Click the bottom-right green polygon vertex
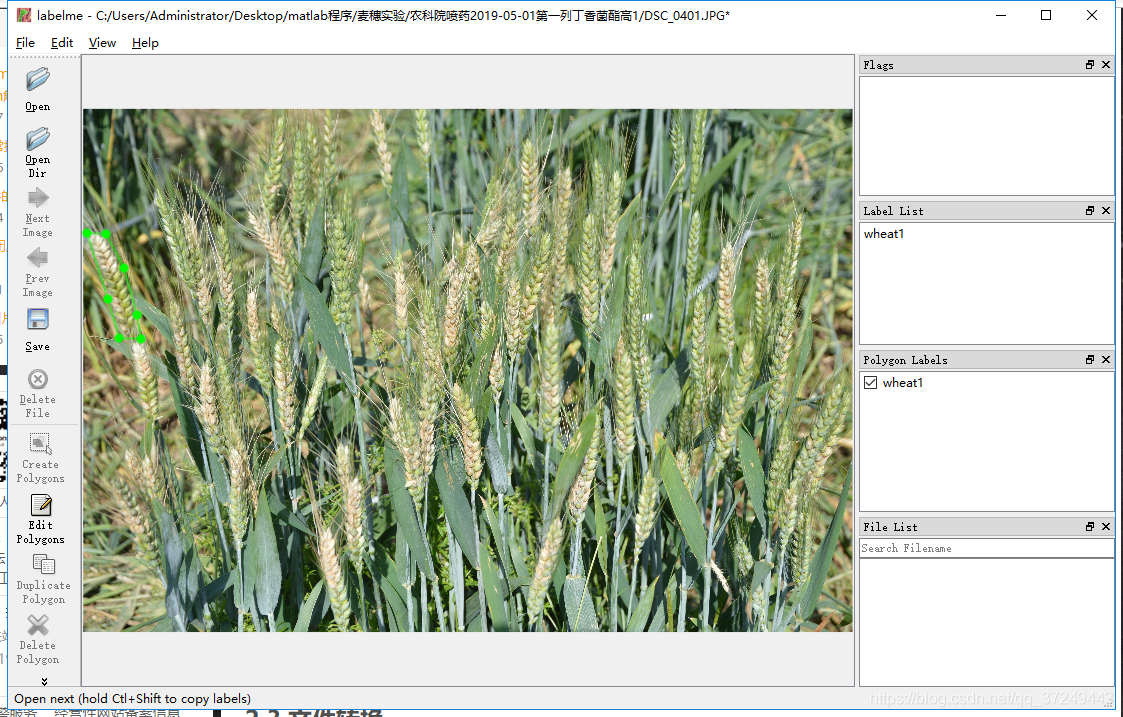Viewport: 1123px width, 717px height. click(141, 339)
